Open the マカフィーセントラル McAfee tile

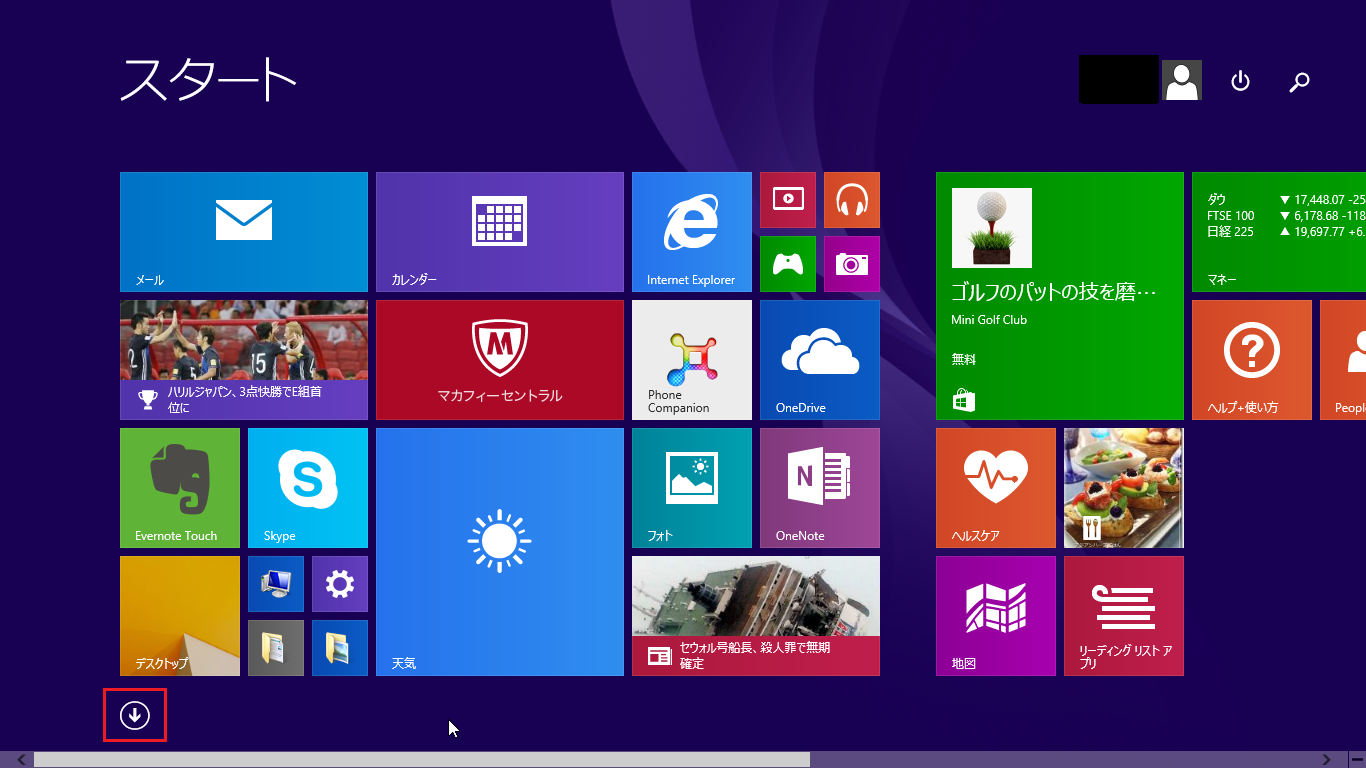500,360
